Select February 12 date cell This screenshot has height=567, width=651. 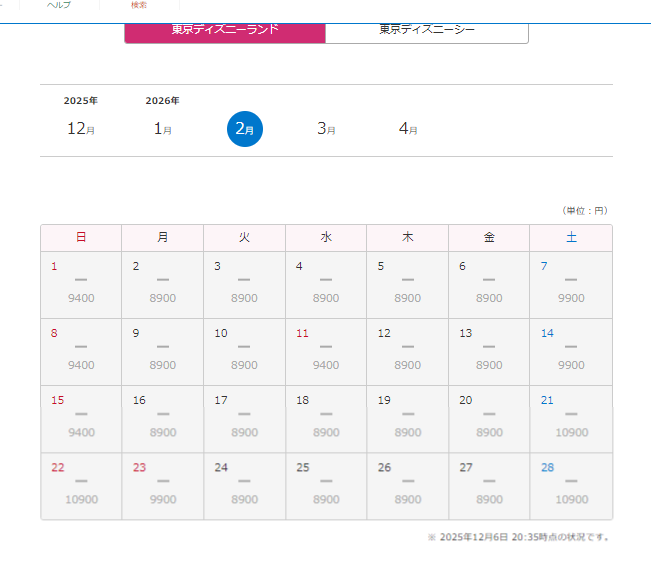tap(407, 352)
